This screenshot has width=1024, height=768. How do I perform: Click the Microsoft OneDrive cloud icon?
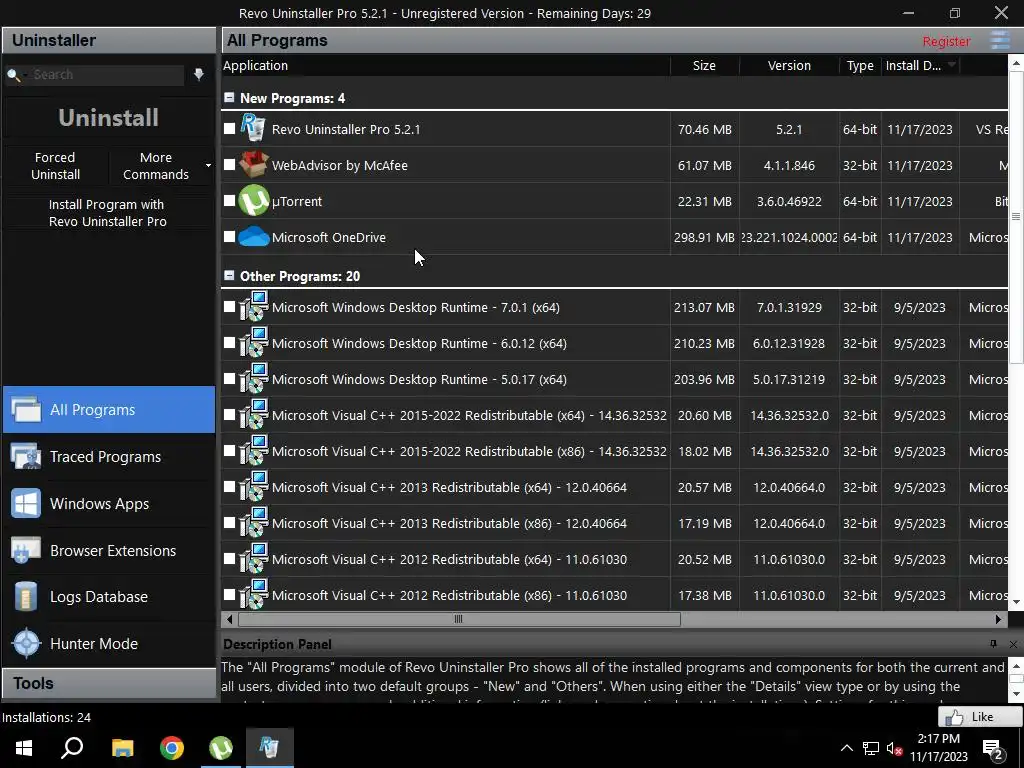(x=253, y=236)
